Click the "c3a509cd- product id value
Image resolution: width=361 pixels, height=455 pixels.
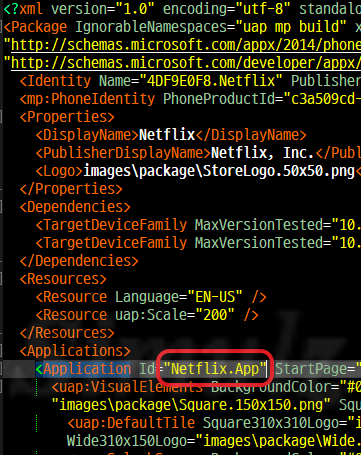click(x=322, y=99)
